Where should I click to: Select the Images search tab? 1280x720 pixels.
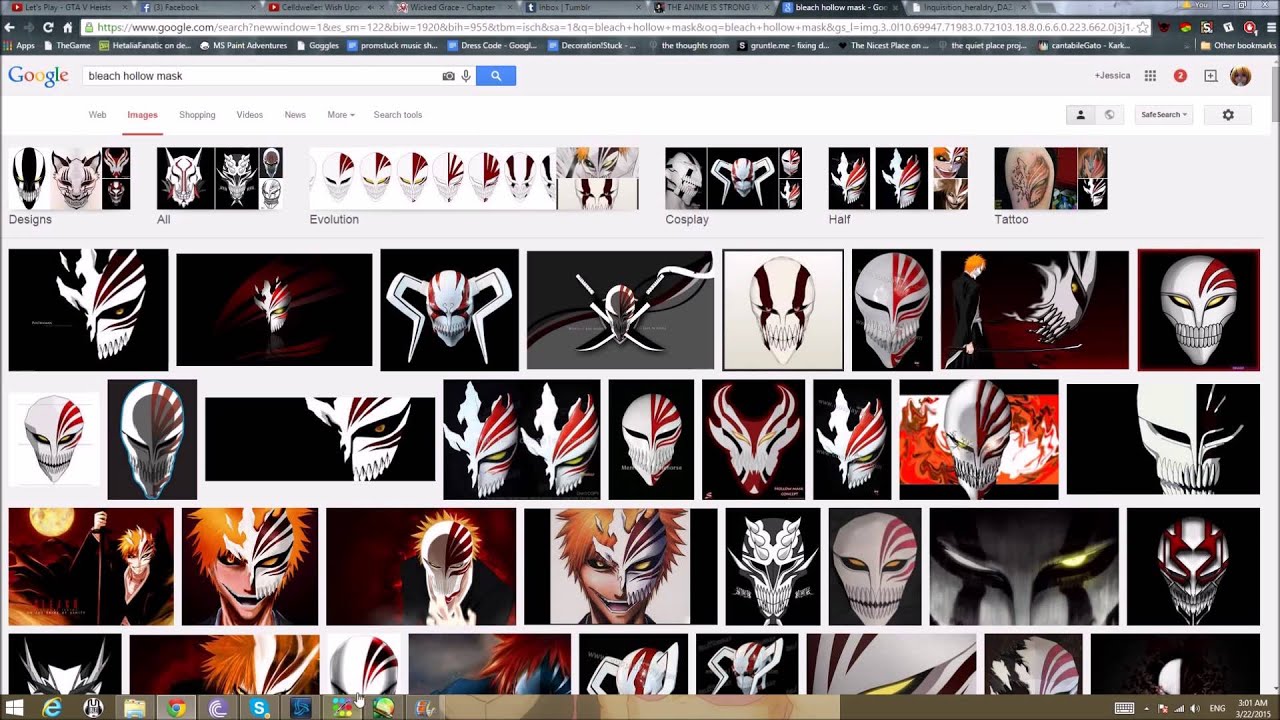click(142, 115)
